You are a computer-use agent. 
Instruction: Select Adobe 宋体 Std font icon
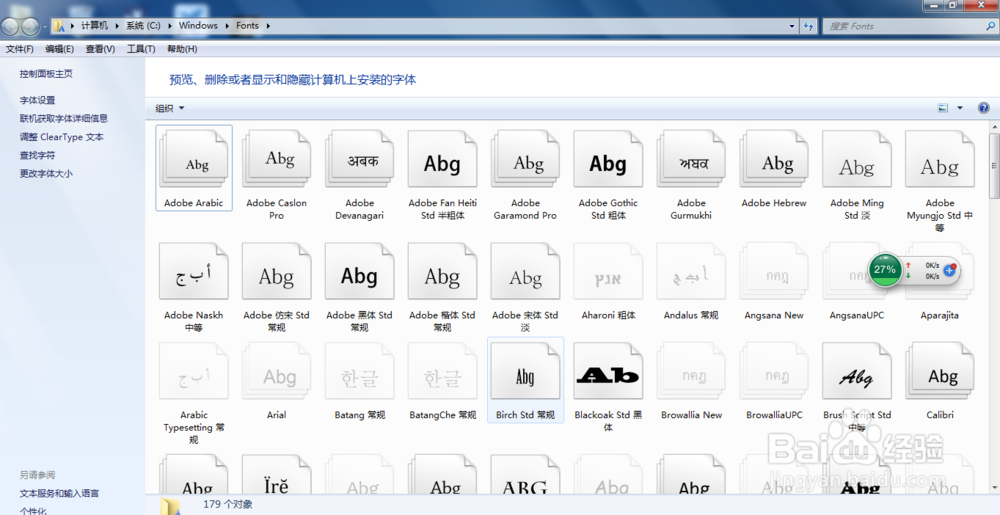[x=526, y=271]
